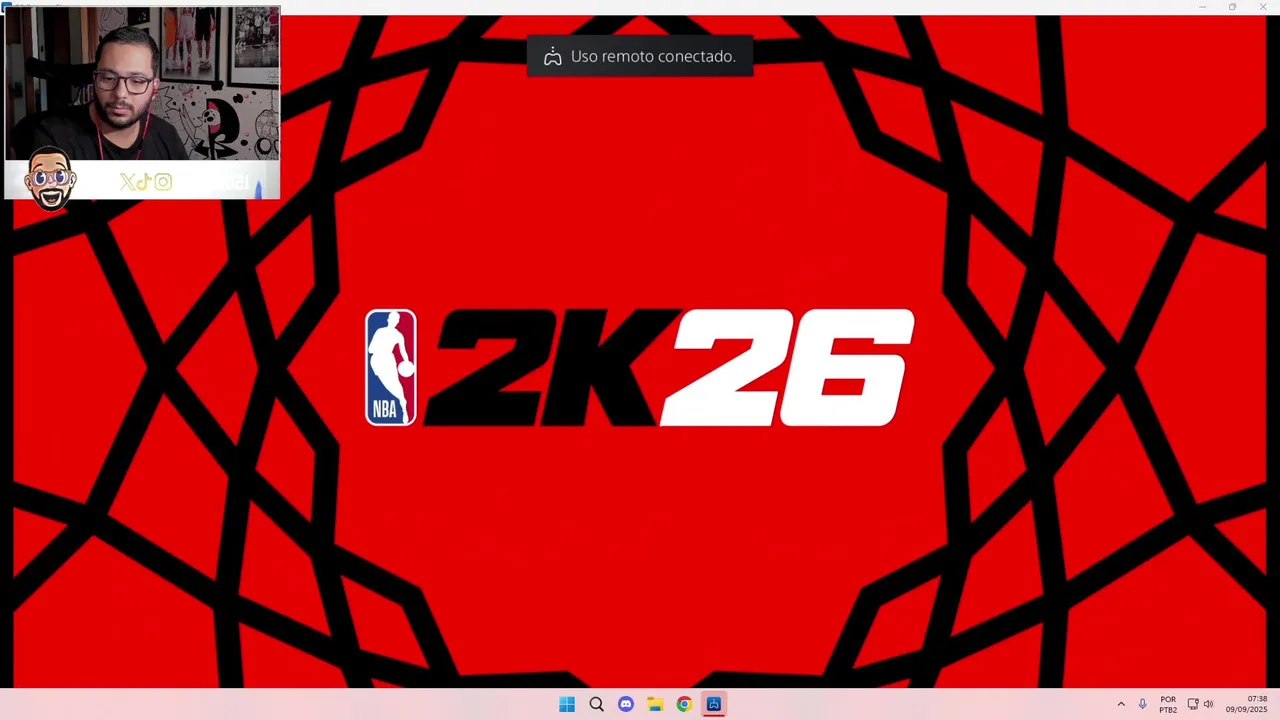Screen dimensions: 1280x720
Task: Open File Explorer from the taskbar
Action: tap(655, 704)
